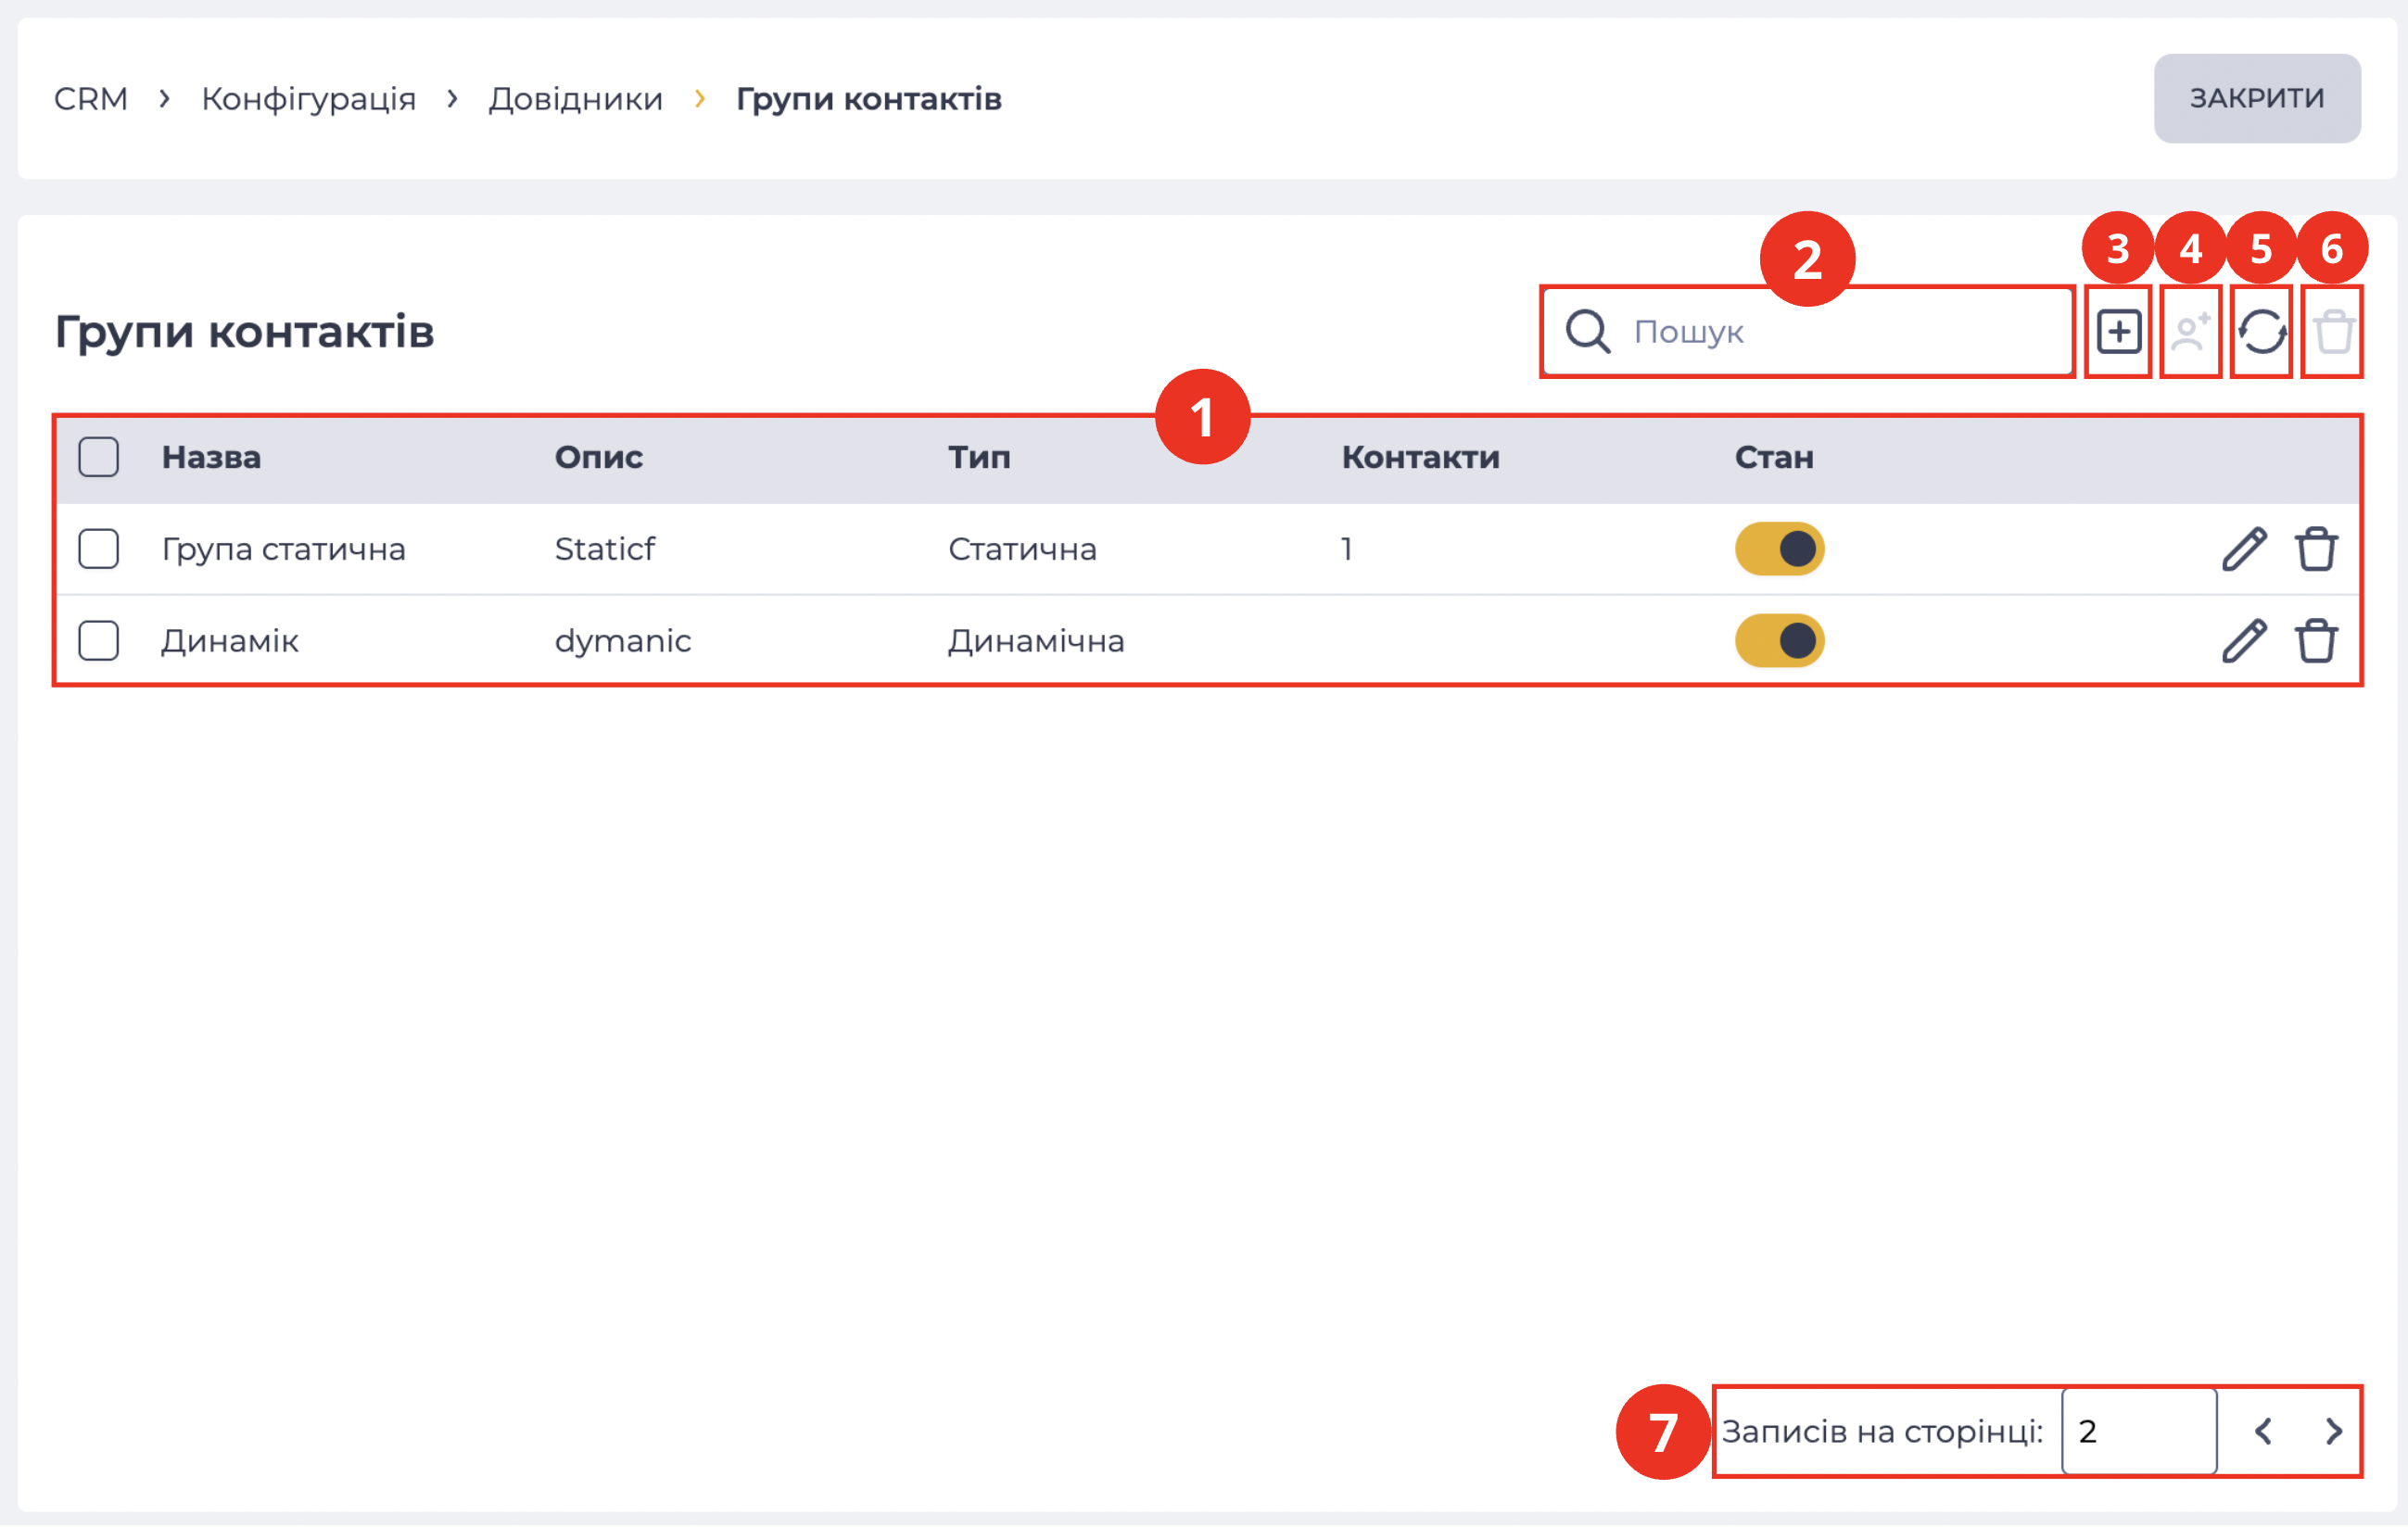Add a new contact group with the plus icon

[2118, 332]
